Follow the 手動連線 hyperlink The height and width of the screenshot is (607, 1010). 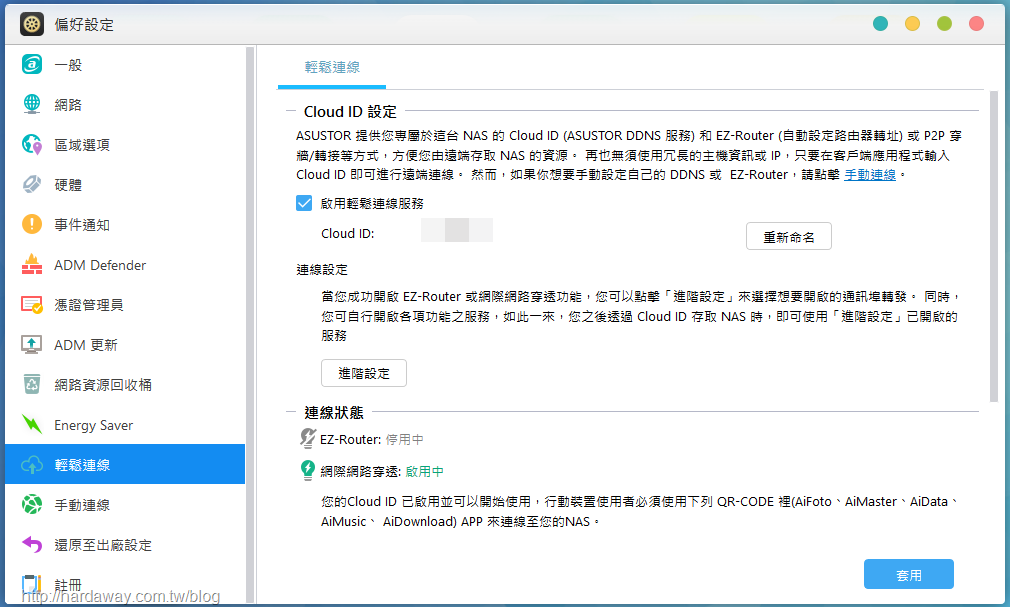(870, 175)
